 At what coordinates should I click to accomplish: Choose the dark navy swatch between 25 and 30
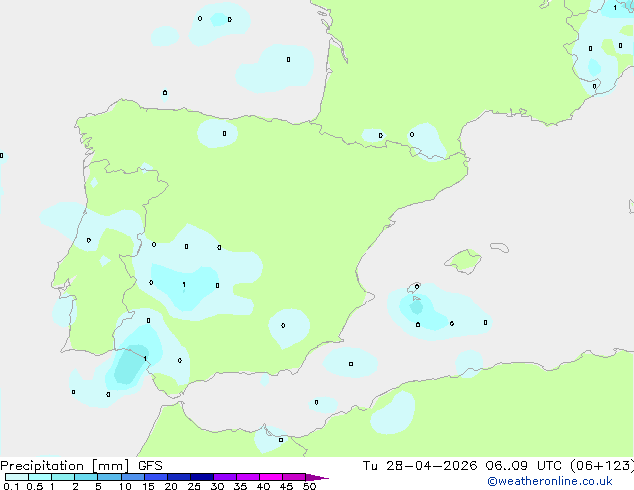202,477
